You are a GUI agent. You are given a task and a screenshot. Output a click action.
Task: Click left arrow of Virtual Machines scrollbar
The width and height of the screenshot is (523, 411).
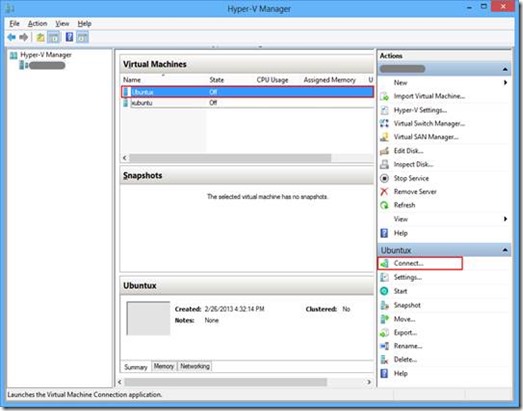125,158
